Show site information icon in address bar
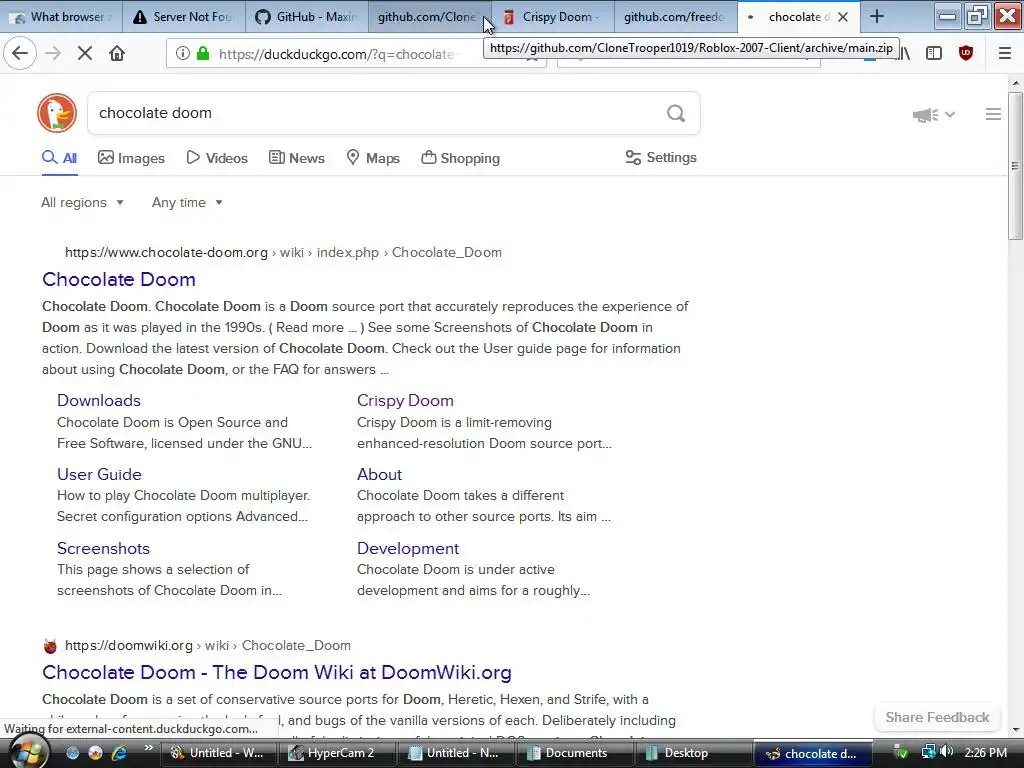The height and width of the screenshot is (768, 1024). tap(182, 54)
